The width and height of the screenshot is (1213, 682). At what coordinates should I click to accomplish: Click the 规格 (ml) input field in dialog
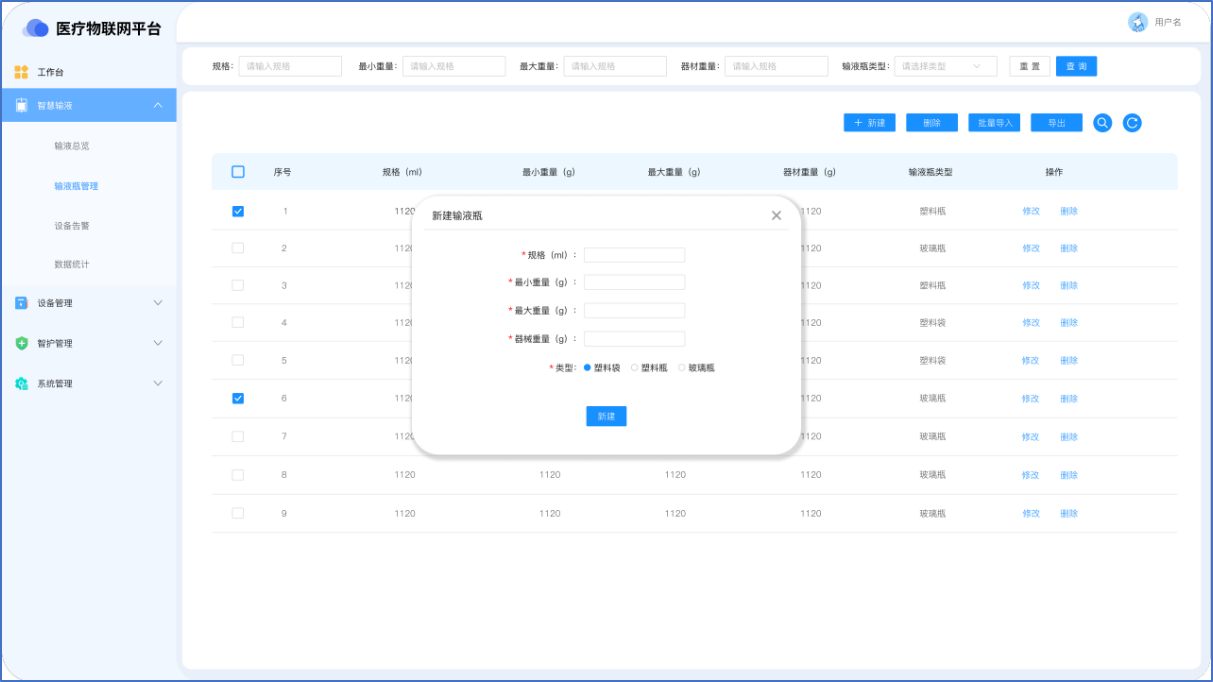[x=634, y=255]
